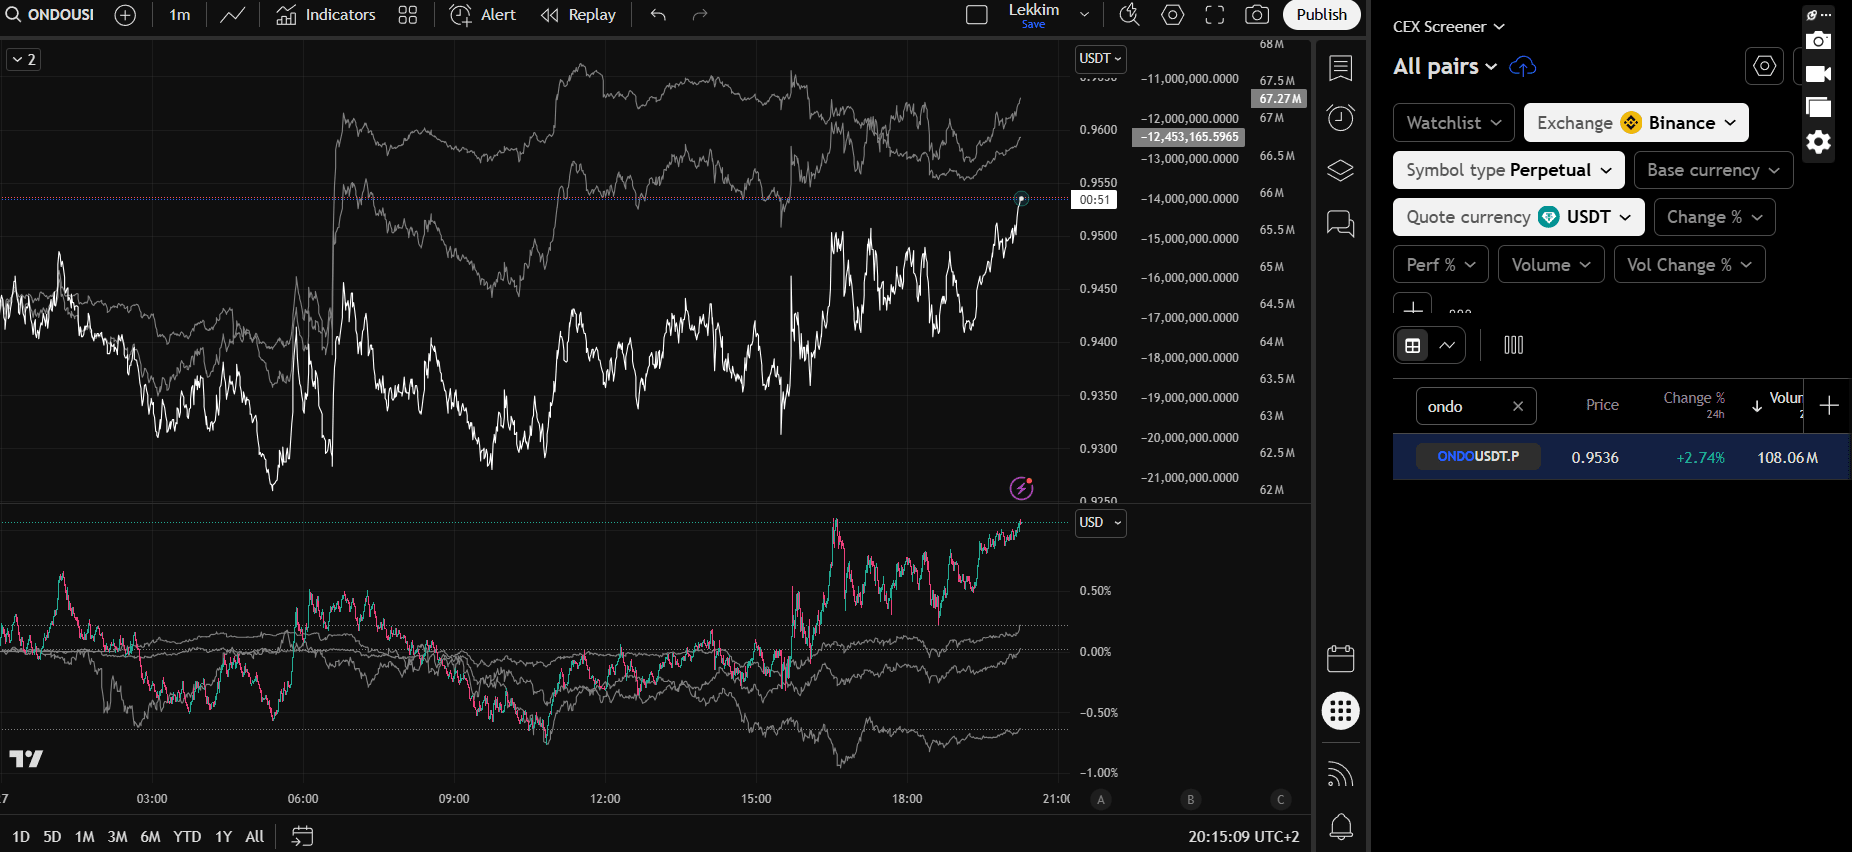Add symbol with plus icon
The width and height of the screenshot is (1852, 852).
125,15
